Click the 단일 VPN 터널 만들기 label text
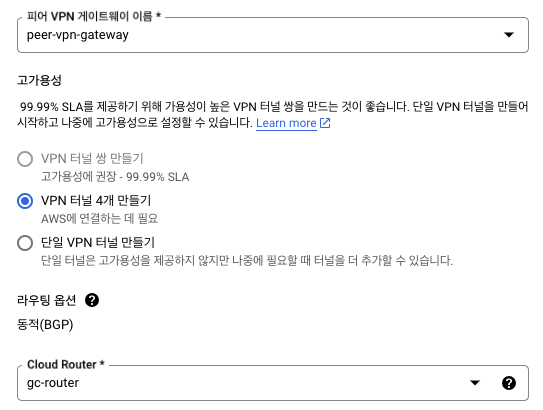This screenshot has width=543, height=410. tap(98, 242)
